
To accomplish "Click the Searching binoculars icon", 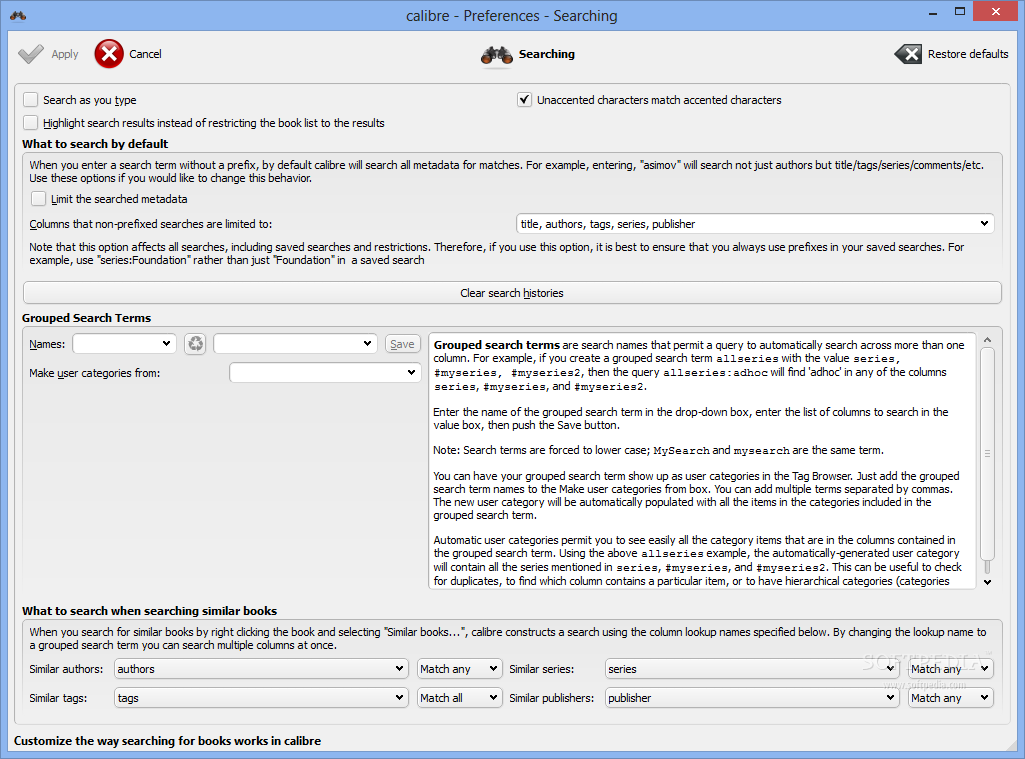I will point(497,55).
